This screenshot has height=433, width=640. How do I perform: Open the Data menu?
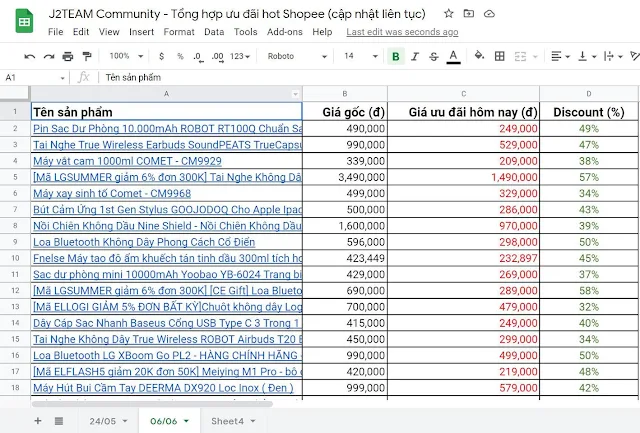[x=214, y=32]
